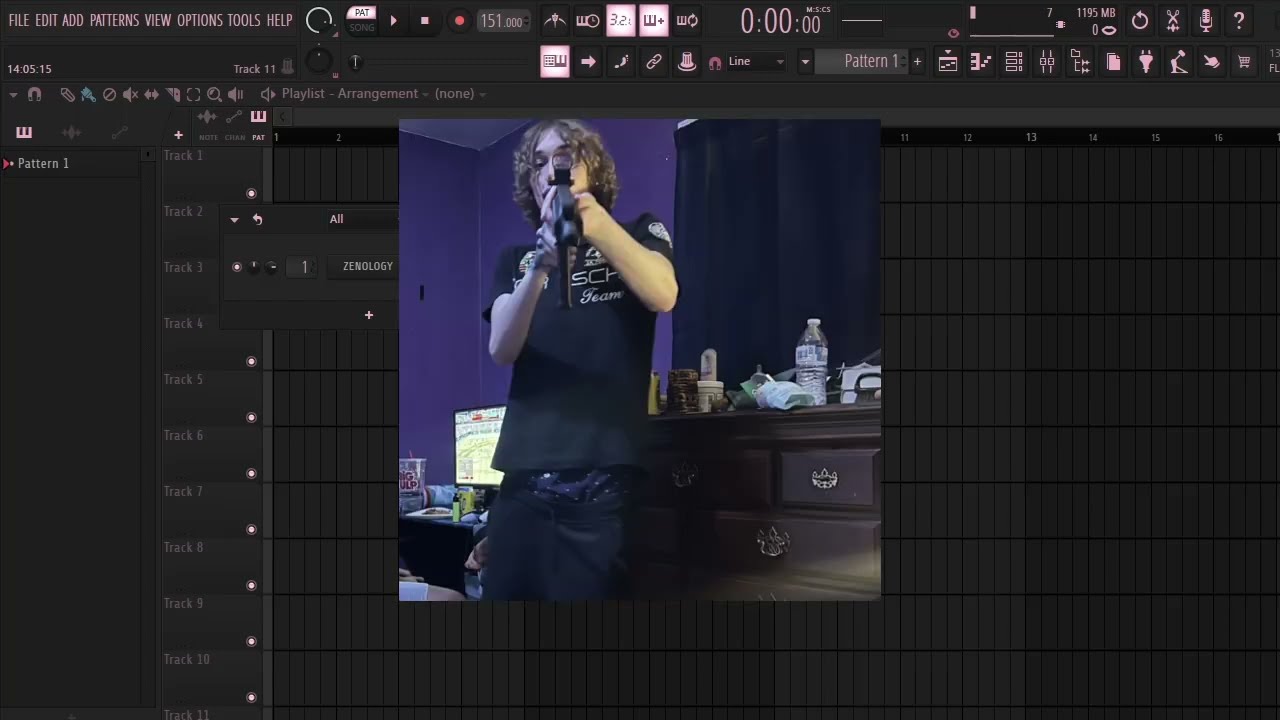
Task: Start playback with the Play button
Action: point(393,20)
